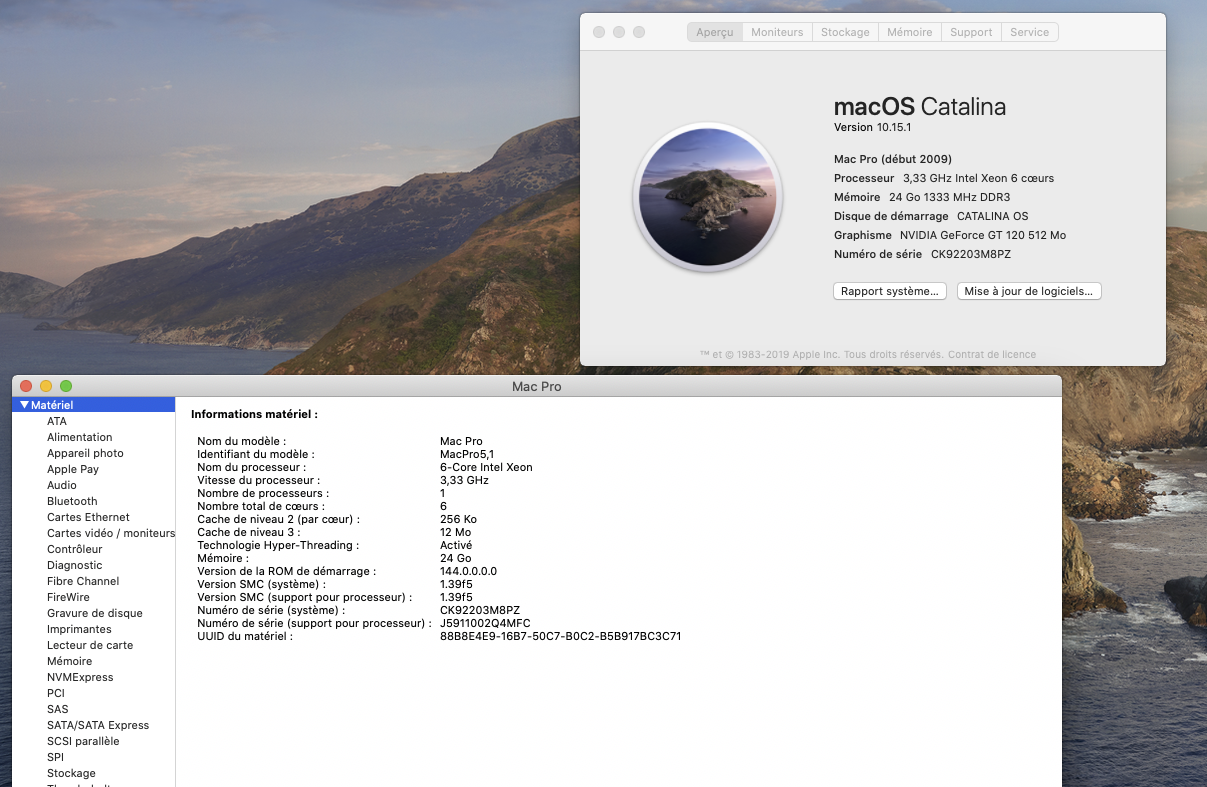Select Gravure de disque in the sidebar

tap(95, 613)
